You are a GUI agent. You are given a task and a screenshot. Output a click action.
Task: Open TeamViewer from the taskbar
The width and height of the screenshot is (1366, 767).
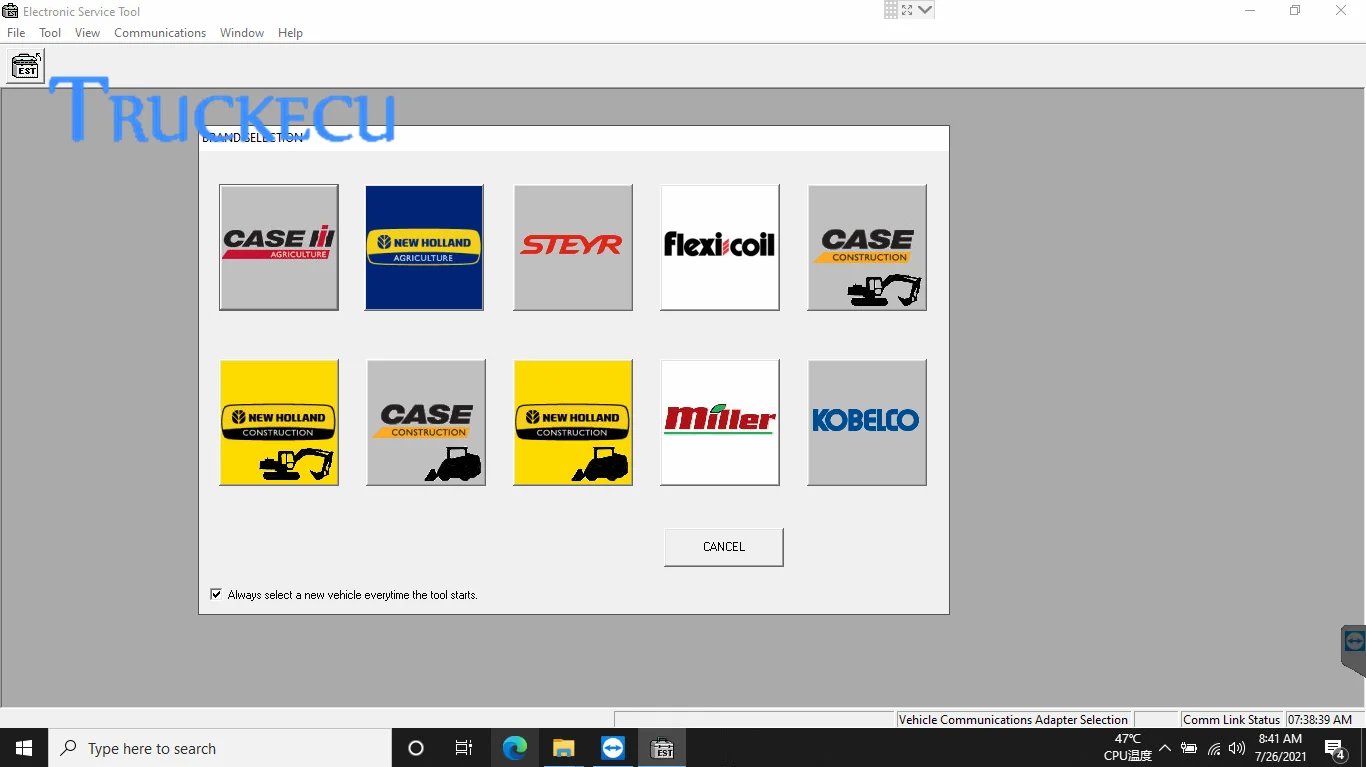coord(613,748)
